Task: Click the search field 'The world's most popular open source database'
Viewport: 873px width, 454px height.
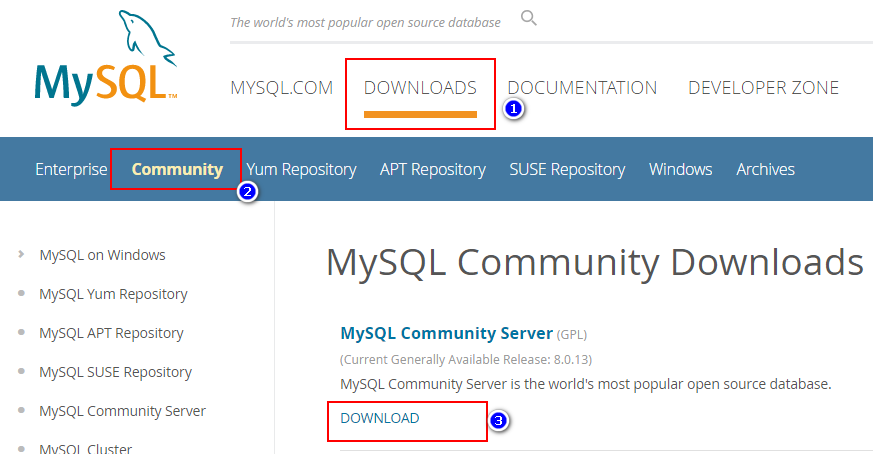Action: click(365, 22)
